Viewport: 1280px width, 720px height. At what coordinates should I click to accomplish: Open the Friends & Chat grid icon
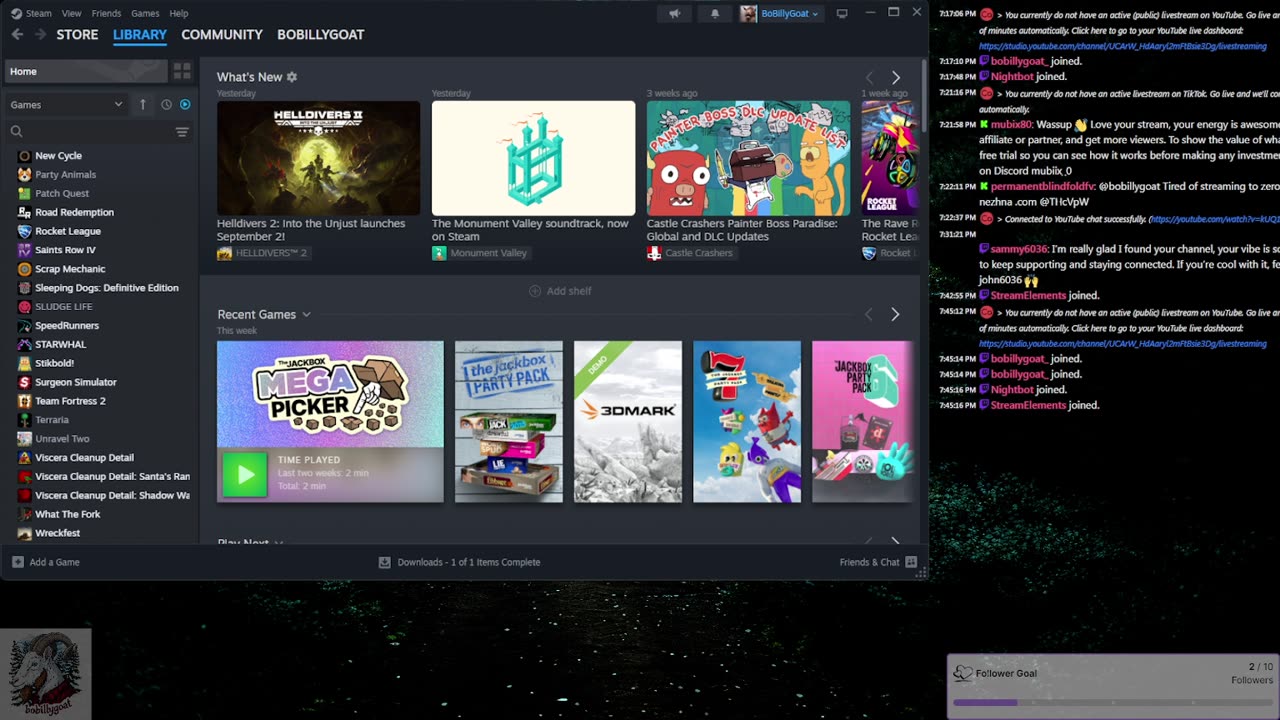(911, 562)
